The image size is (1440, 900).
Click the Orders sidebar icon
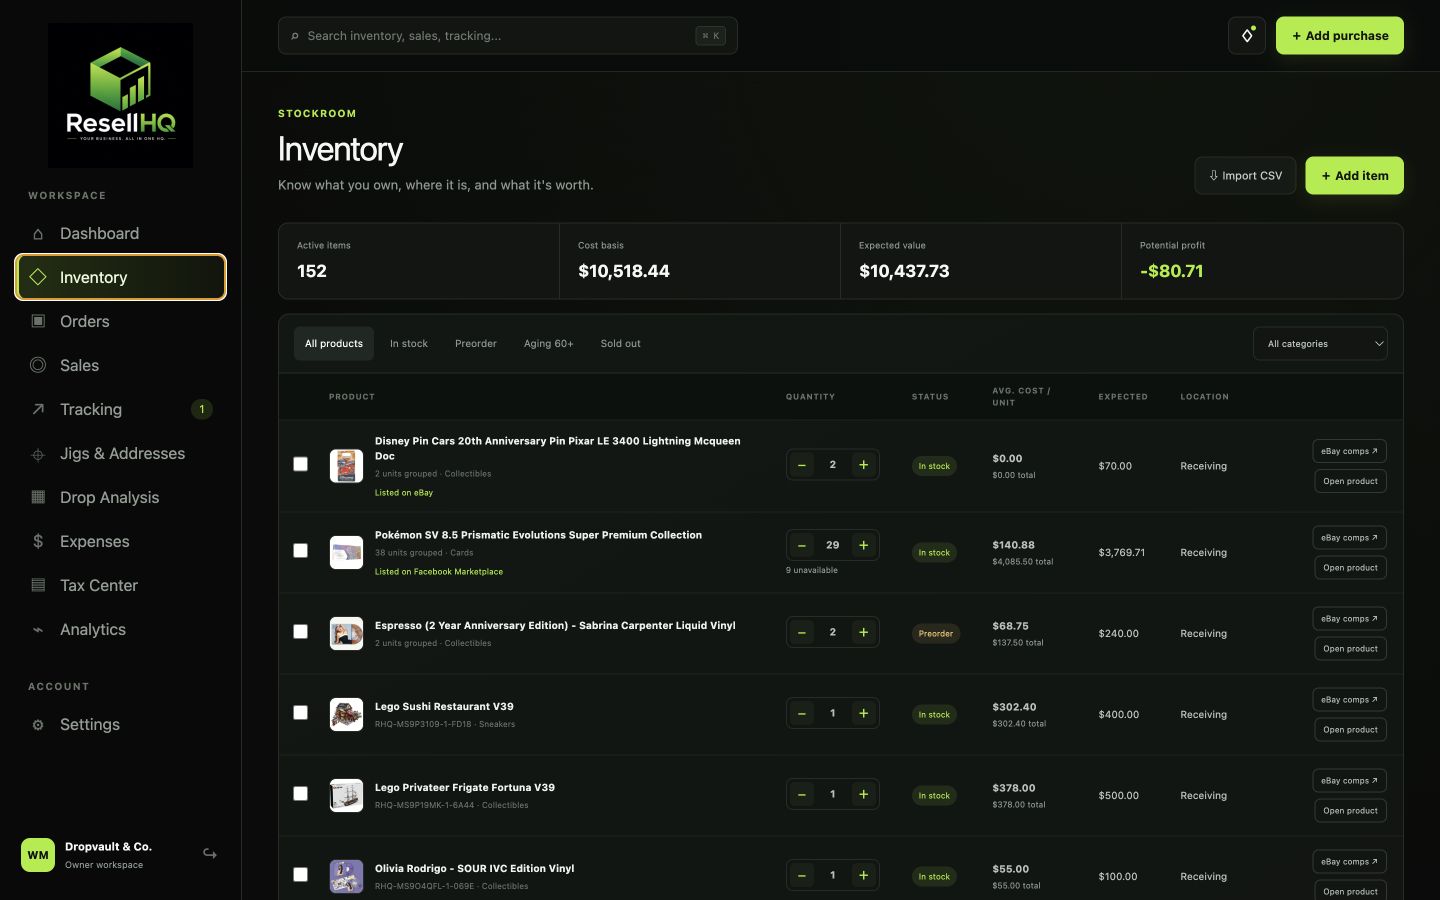38,321
